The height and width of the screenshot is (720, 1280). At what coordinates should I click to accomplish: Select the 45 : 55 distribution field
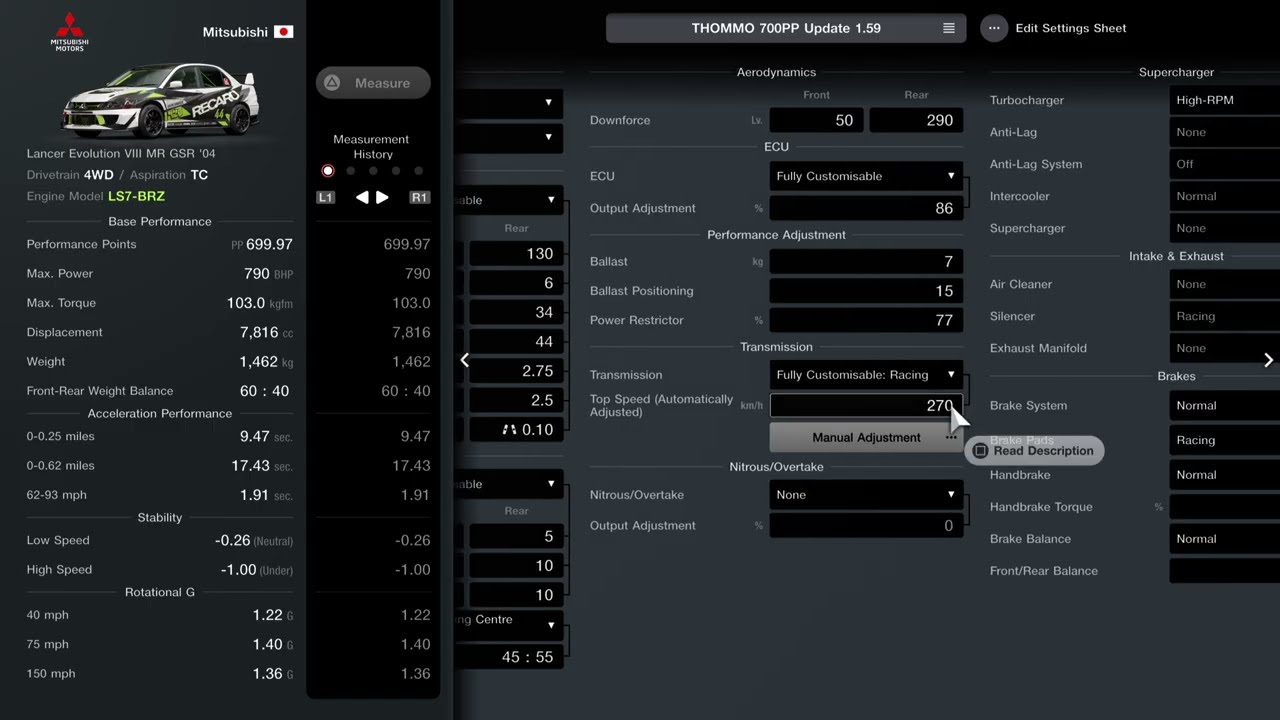tap(508, 657)
